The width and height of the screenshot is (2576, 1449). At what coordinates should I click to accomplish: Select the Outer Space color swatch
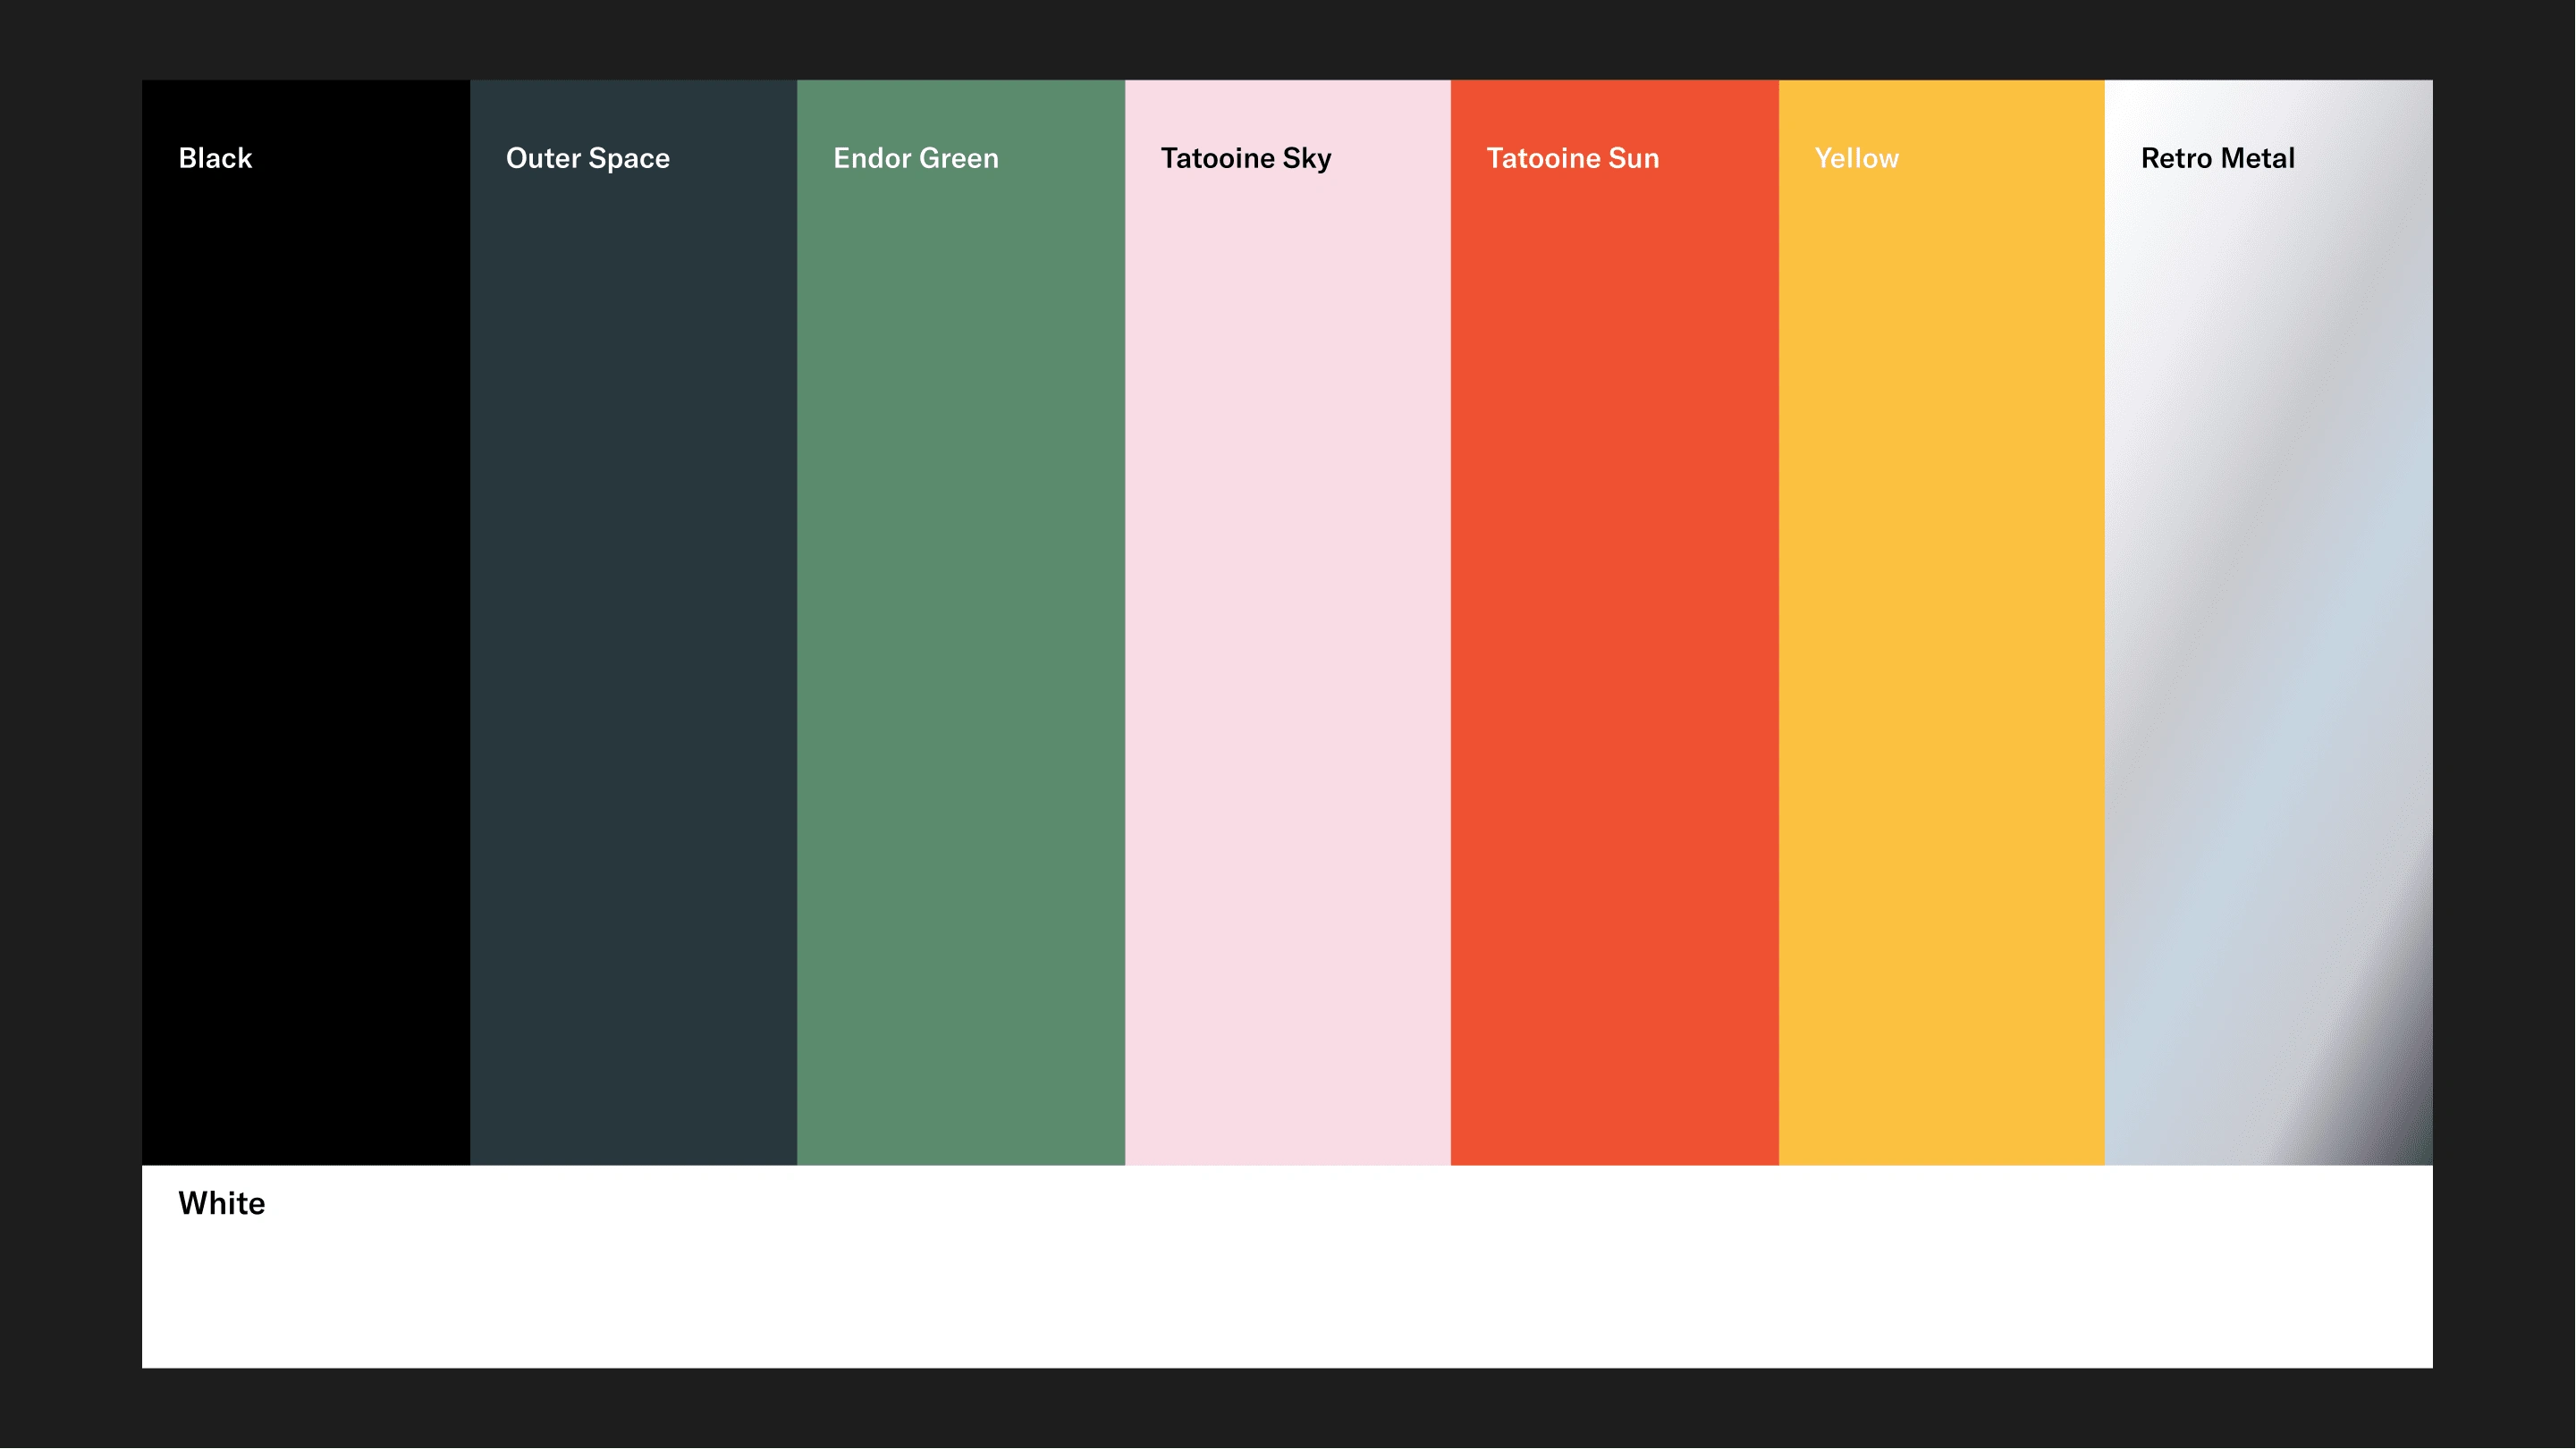click(633, 622)
